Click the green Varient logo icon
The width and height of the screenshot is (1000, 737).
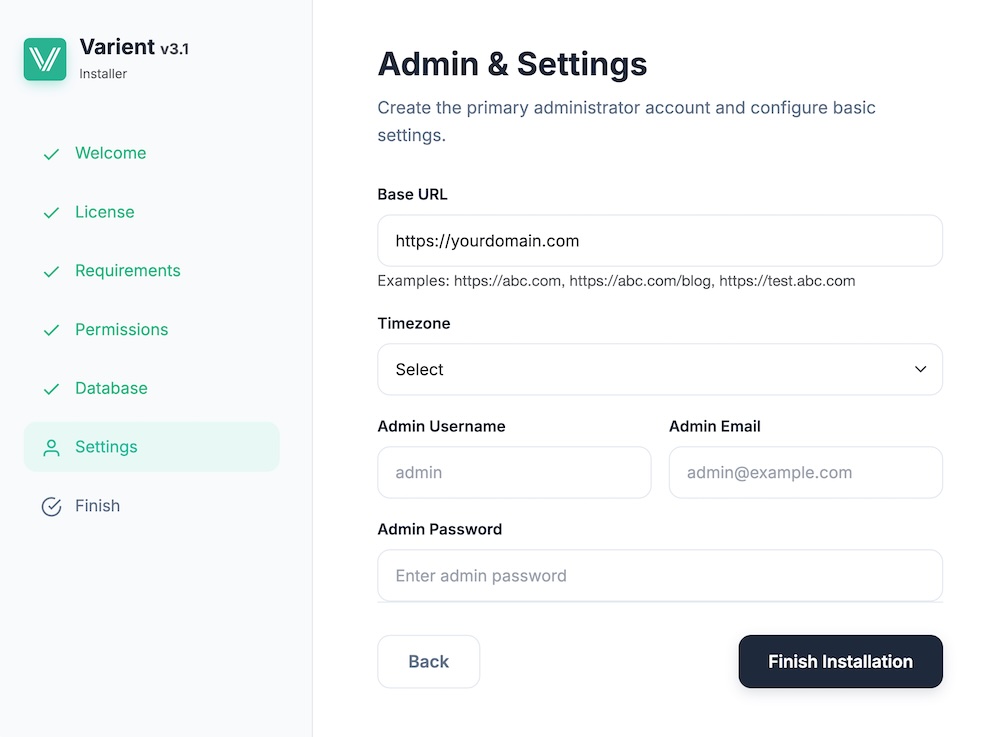[x=45, y=59]
